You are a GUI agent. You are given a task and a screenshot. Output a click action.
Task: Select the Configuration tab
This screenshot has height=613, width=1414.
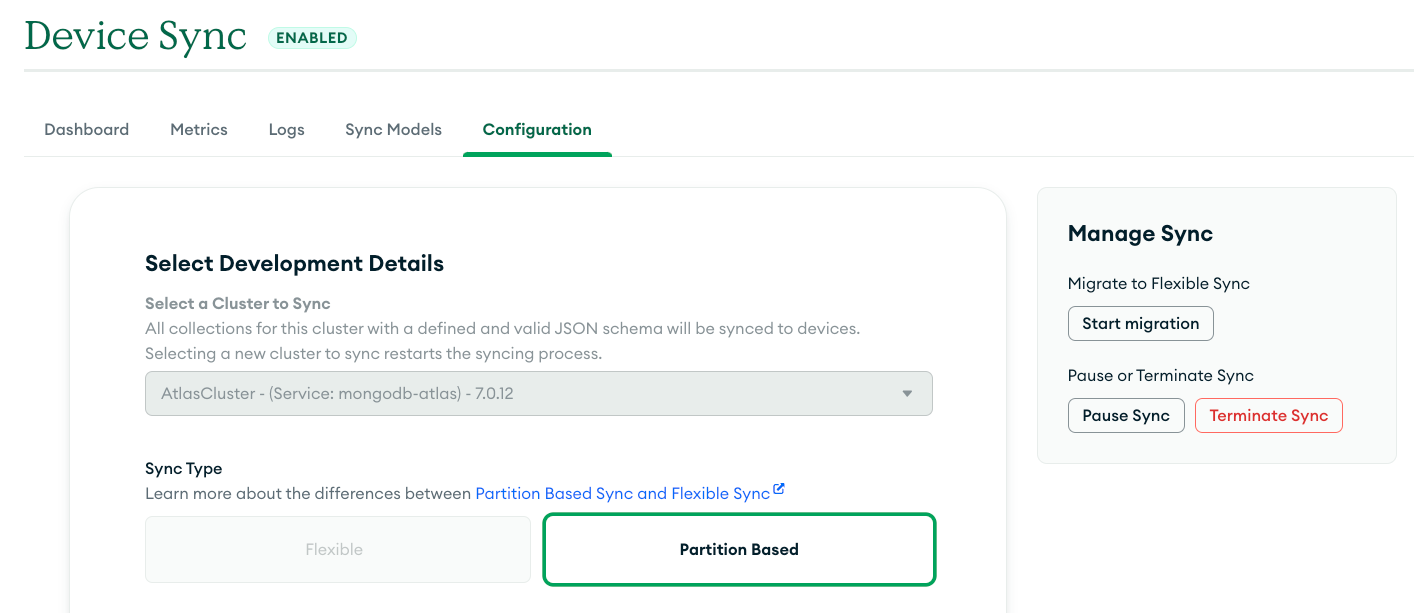[x=537, y=130]
